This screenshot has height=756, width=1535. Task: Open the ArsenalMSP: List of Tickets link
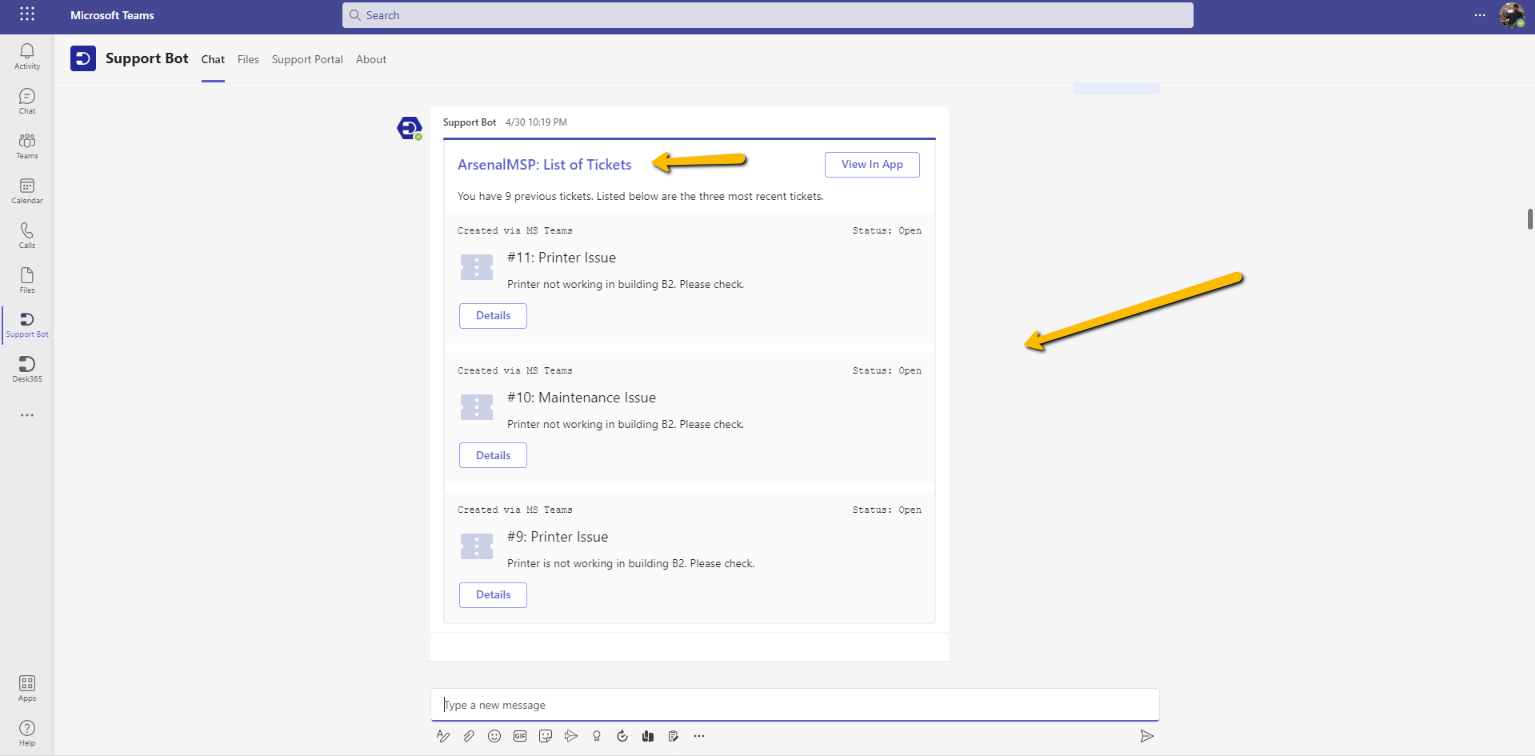(544, 164)
